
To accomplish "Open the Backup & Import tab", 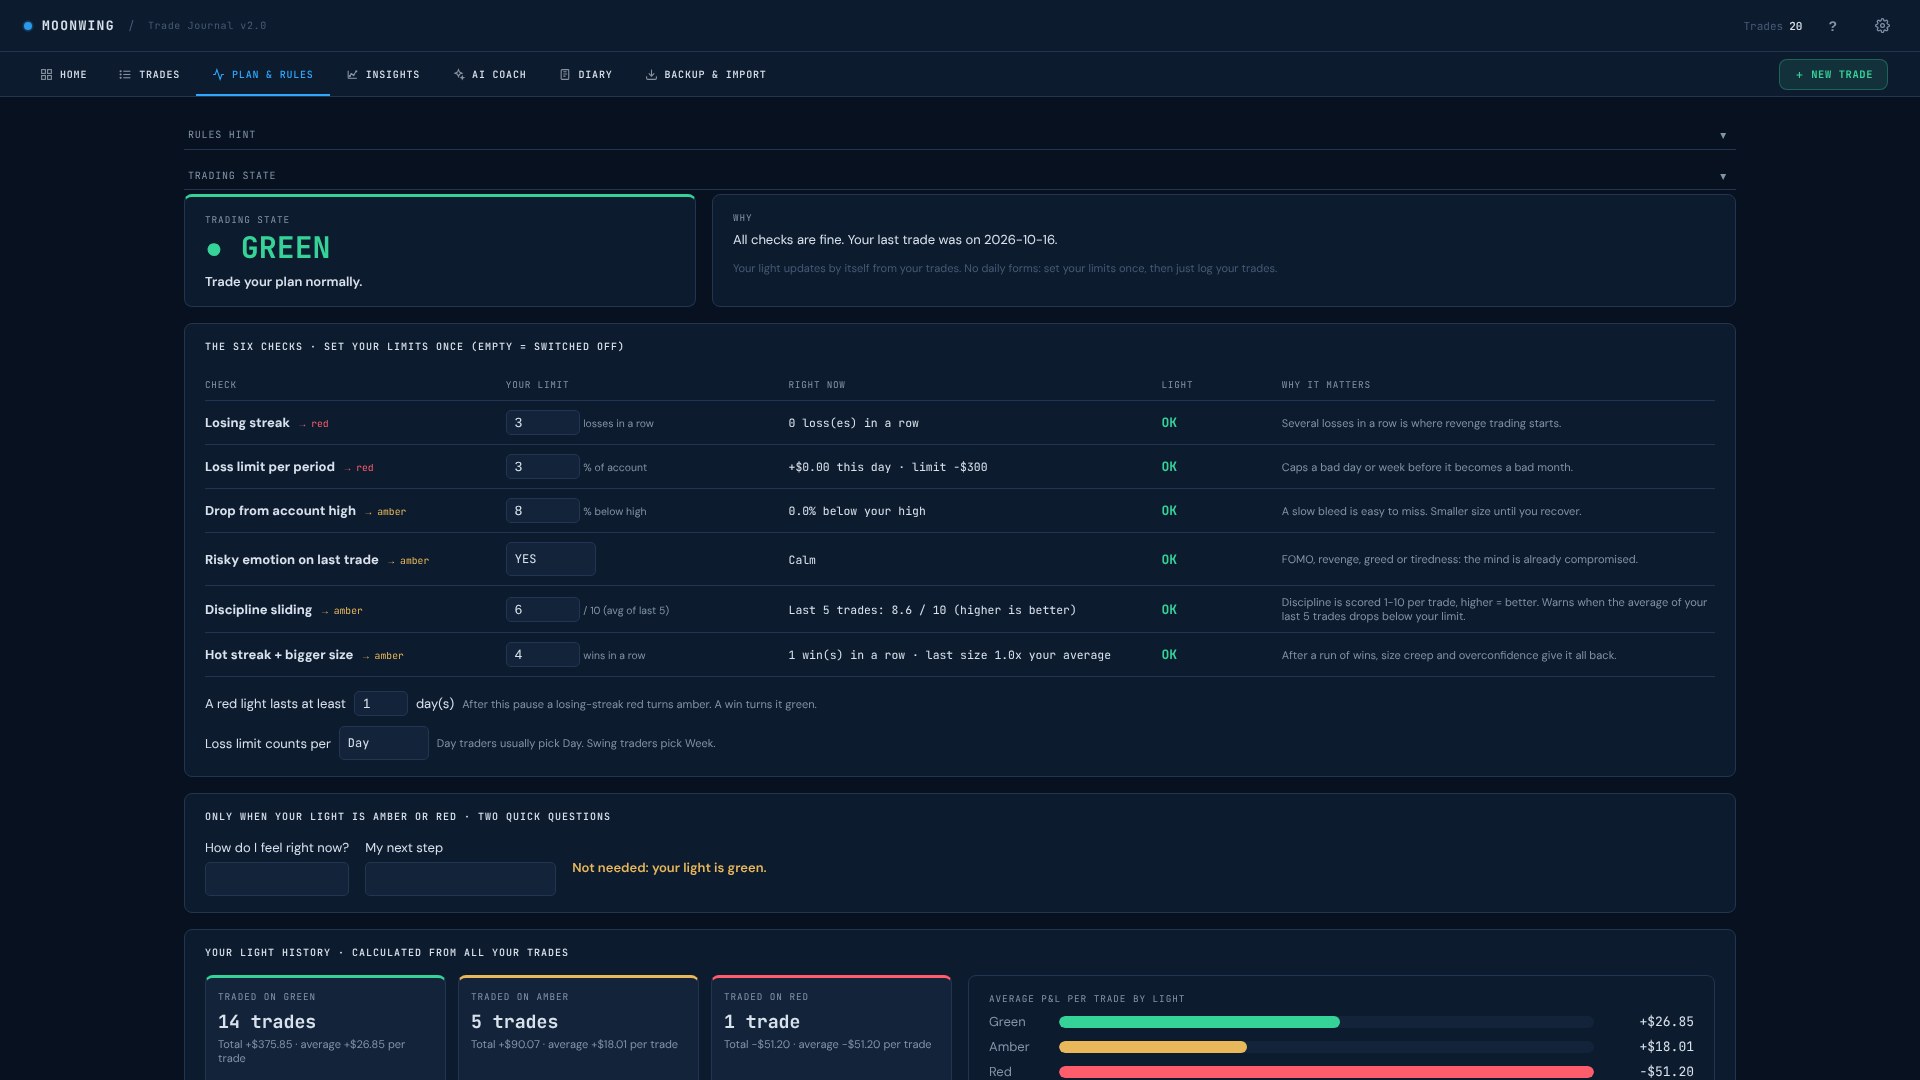I will (x=706, y=75).
